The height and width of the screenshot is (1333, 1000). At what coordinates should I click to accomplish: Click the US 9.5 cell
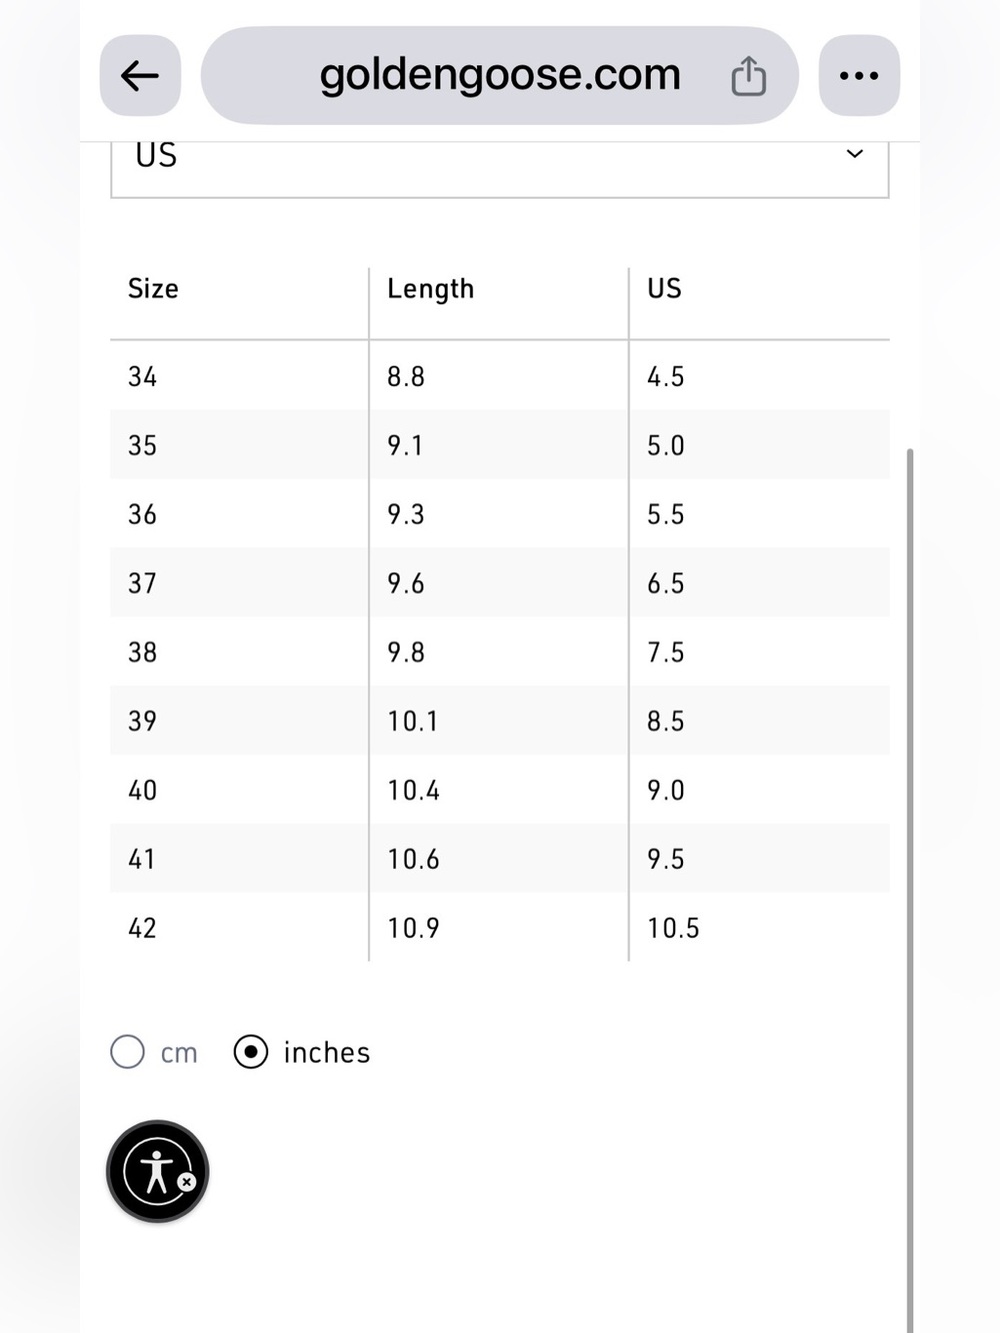(x=666, y=859)
